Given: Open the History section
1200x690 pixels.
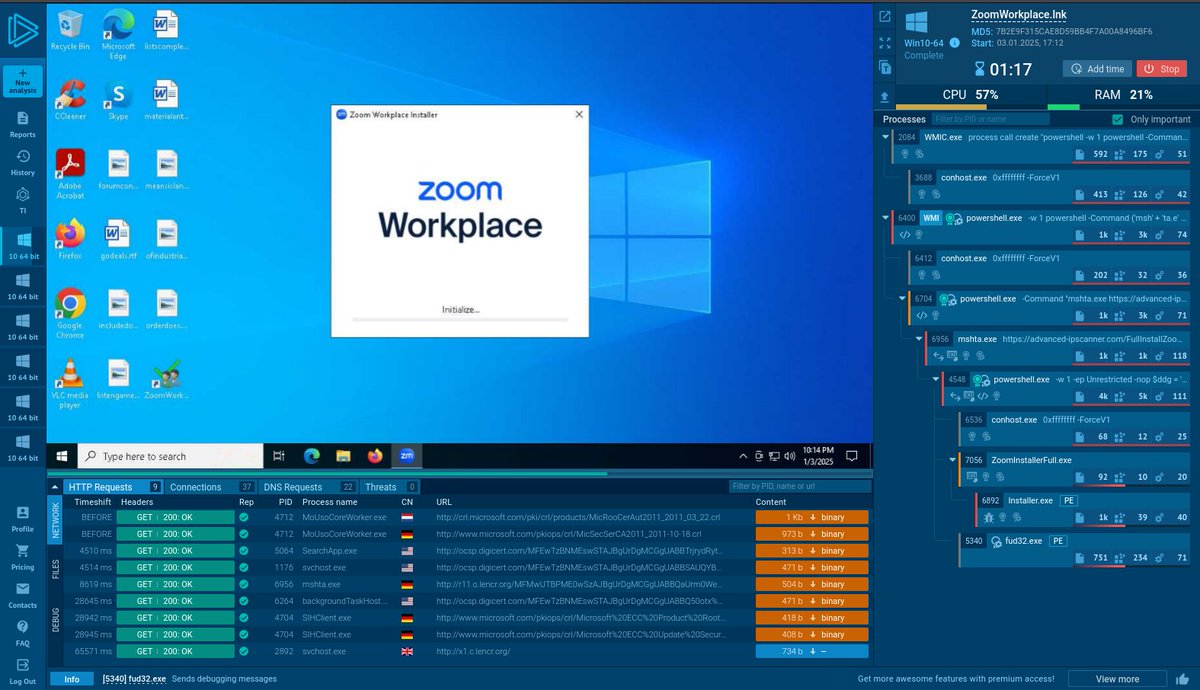Looking at the screenshot, I should pos(22,163).
